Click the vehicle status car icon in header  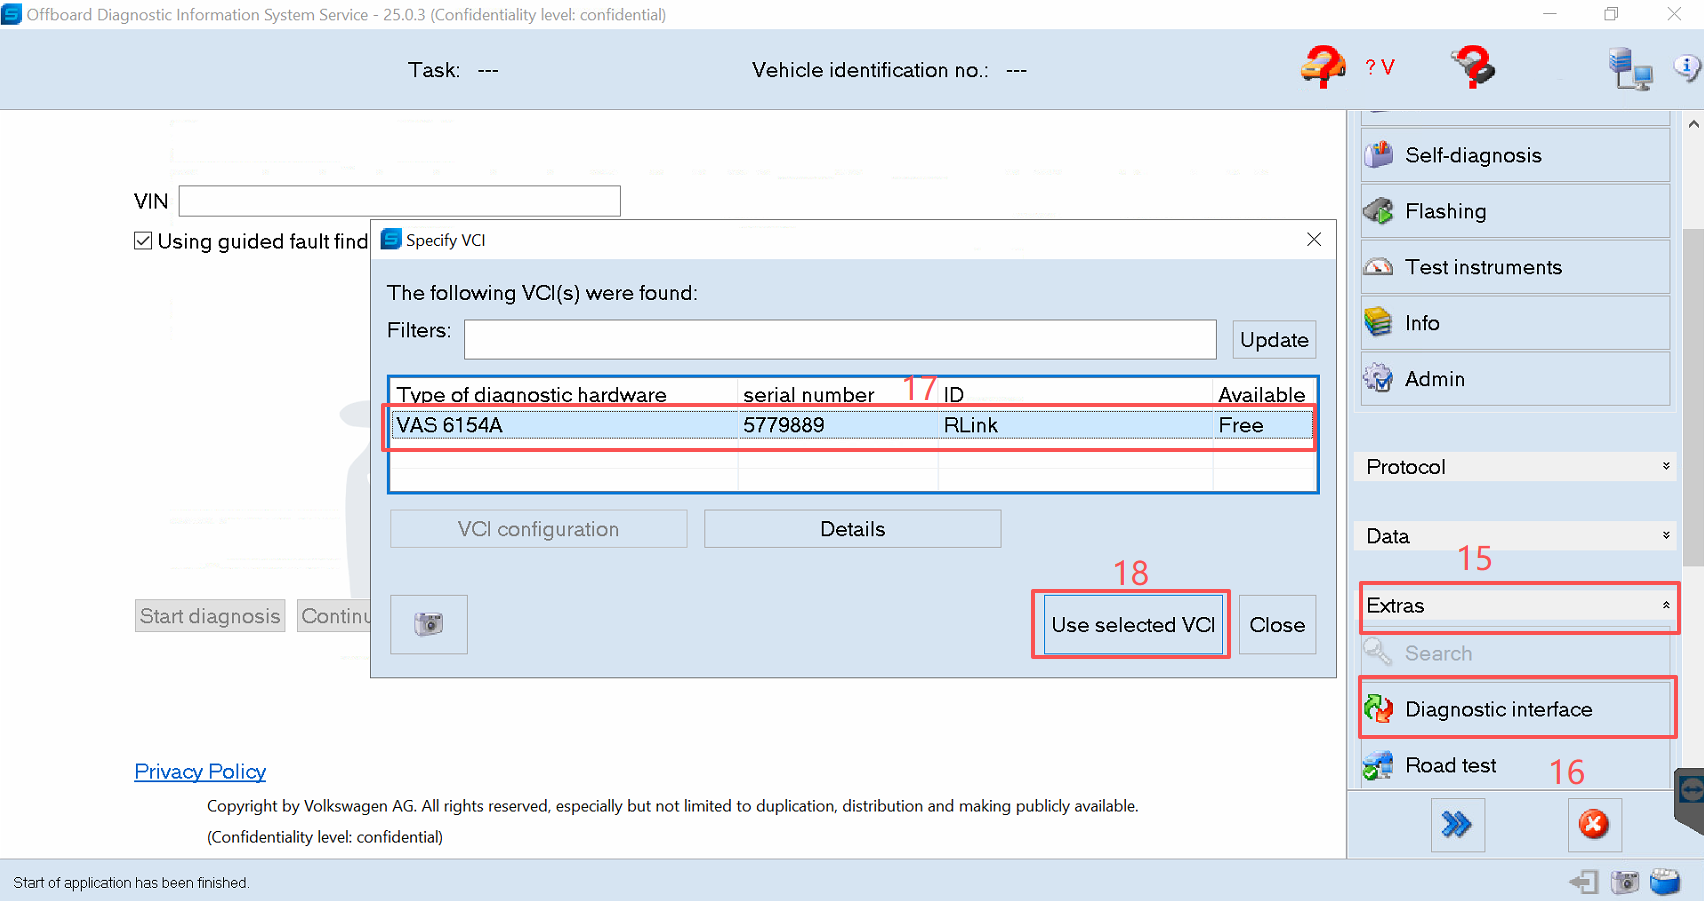[x=1322, y=68]
